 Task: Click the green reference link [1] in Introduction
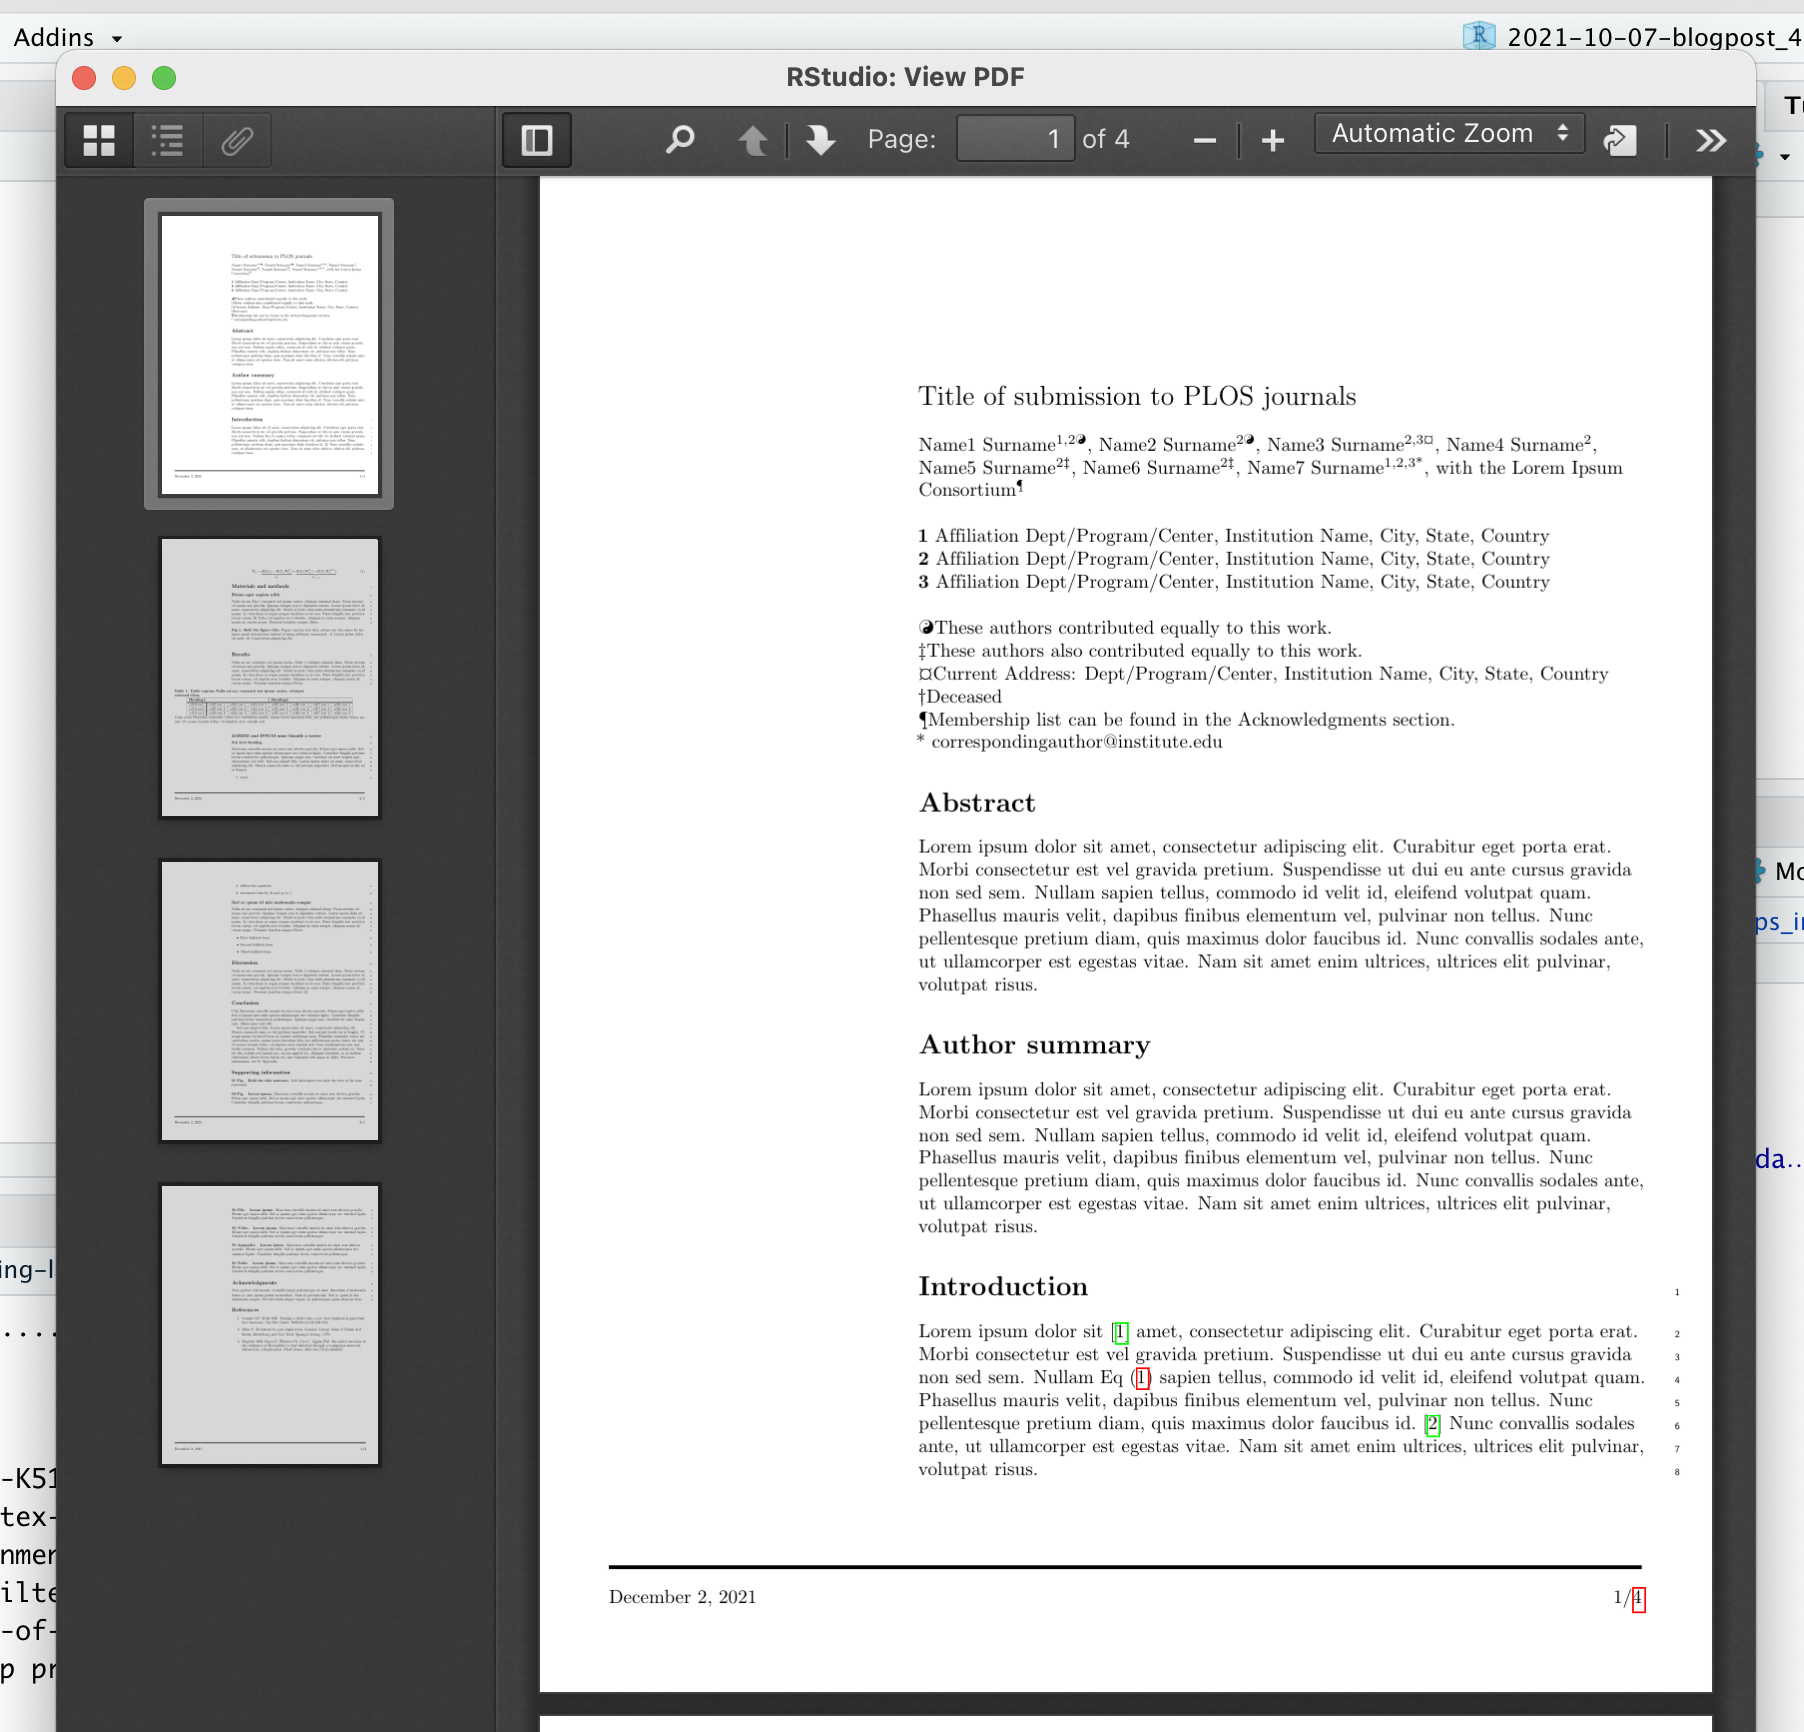coord(1121,1331)
